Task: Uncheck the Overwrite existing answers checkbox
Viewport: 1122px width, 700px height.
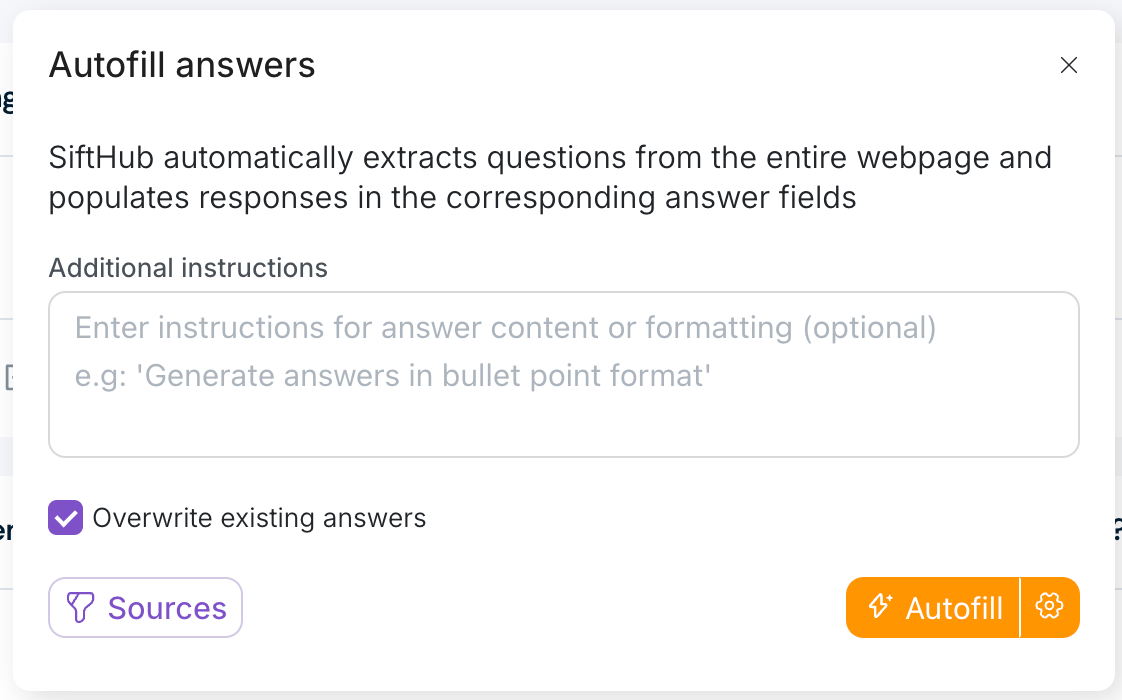Action: pos(66,518)
